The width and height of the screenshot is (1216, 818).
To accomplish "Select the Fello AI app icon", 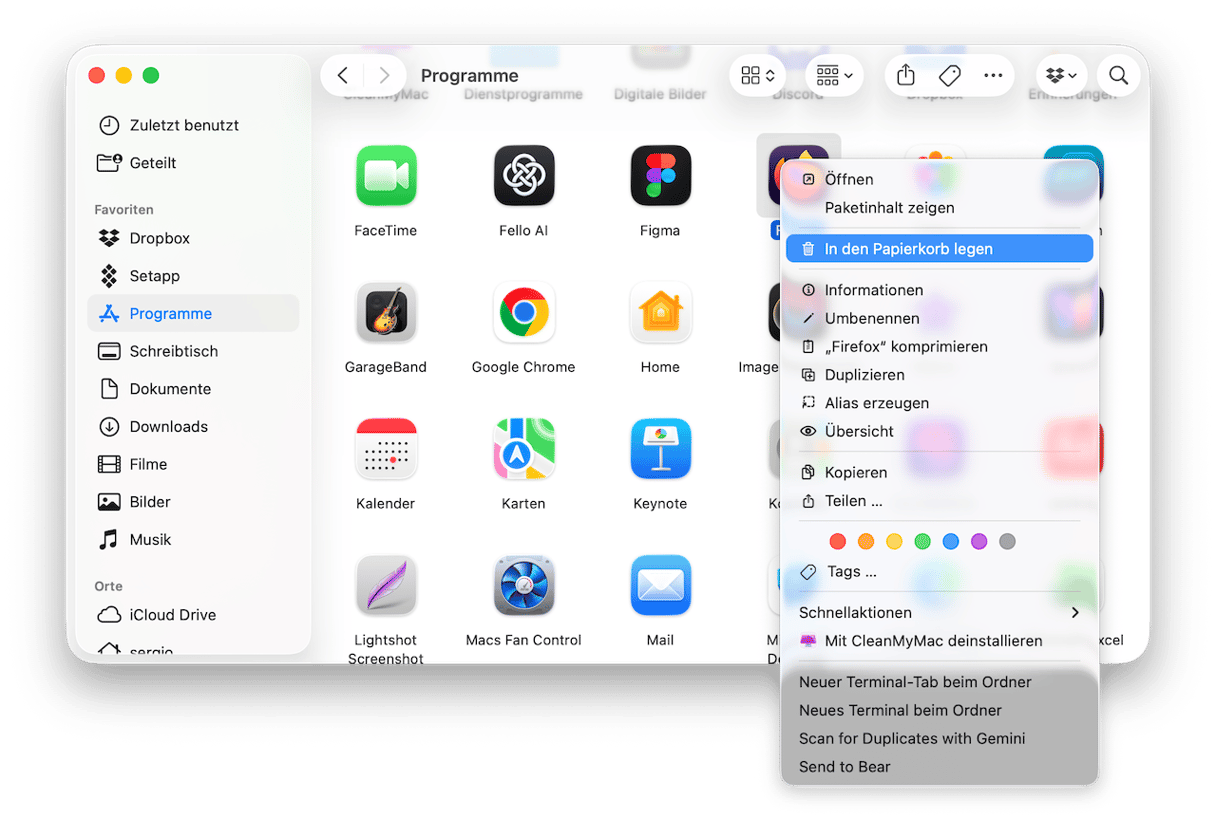I will [x=524, y=176].
